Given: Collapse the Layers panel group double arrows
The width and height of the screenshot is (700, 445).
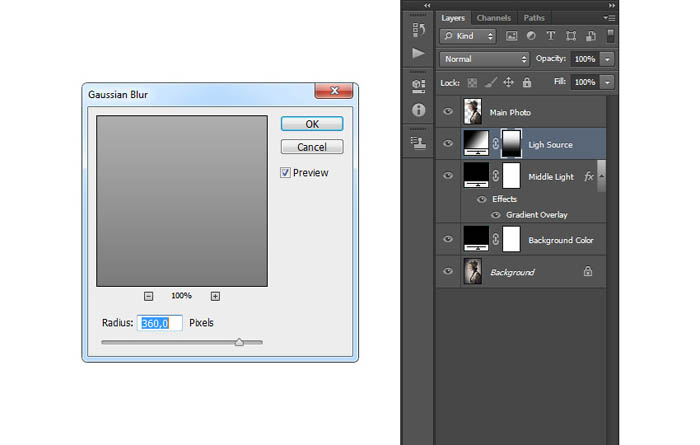Looking at the screenshot, I should pyautogui.click(x=612, y=5).
